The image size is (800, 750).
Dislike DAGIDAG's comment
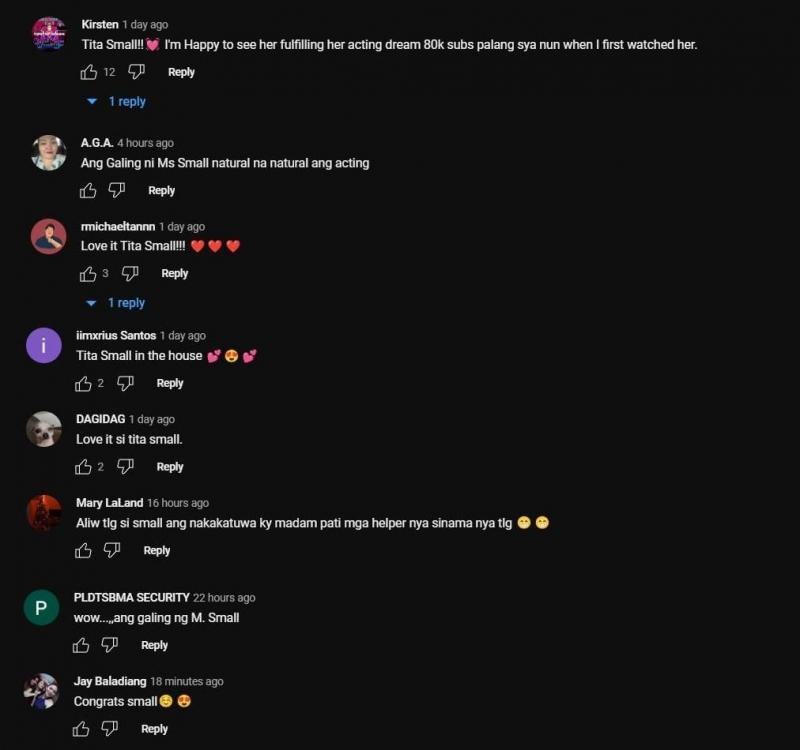125,467
